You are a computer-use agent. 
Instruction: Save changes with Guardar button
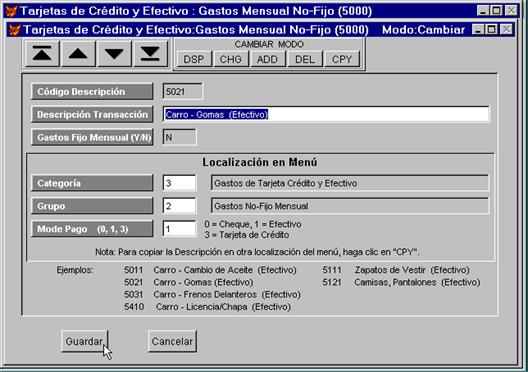pyautogui.click(x=85, y=341)
